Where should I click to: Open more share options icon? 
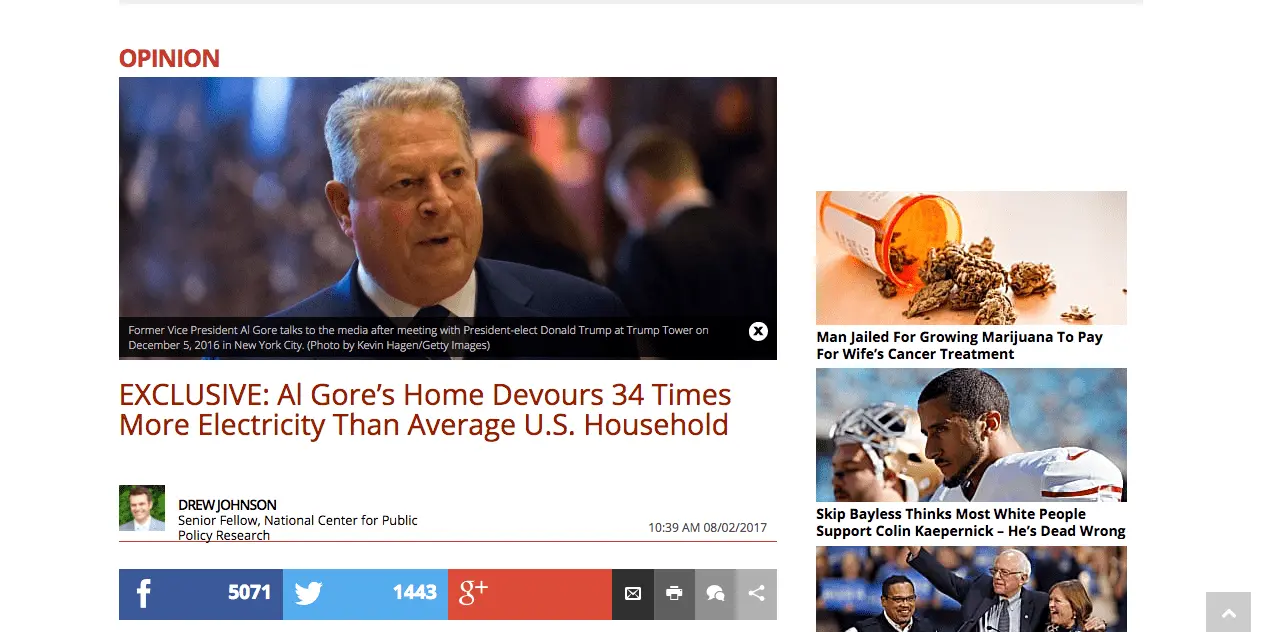[757, 594]
